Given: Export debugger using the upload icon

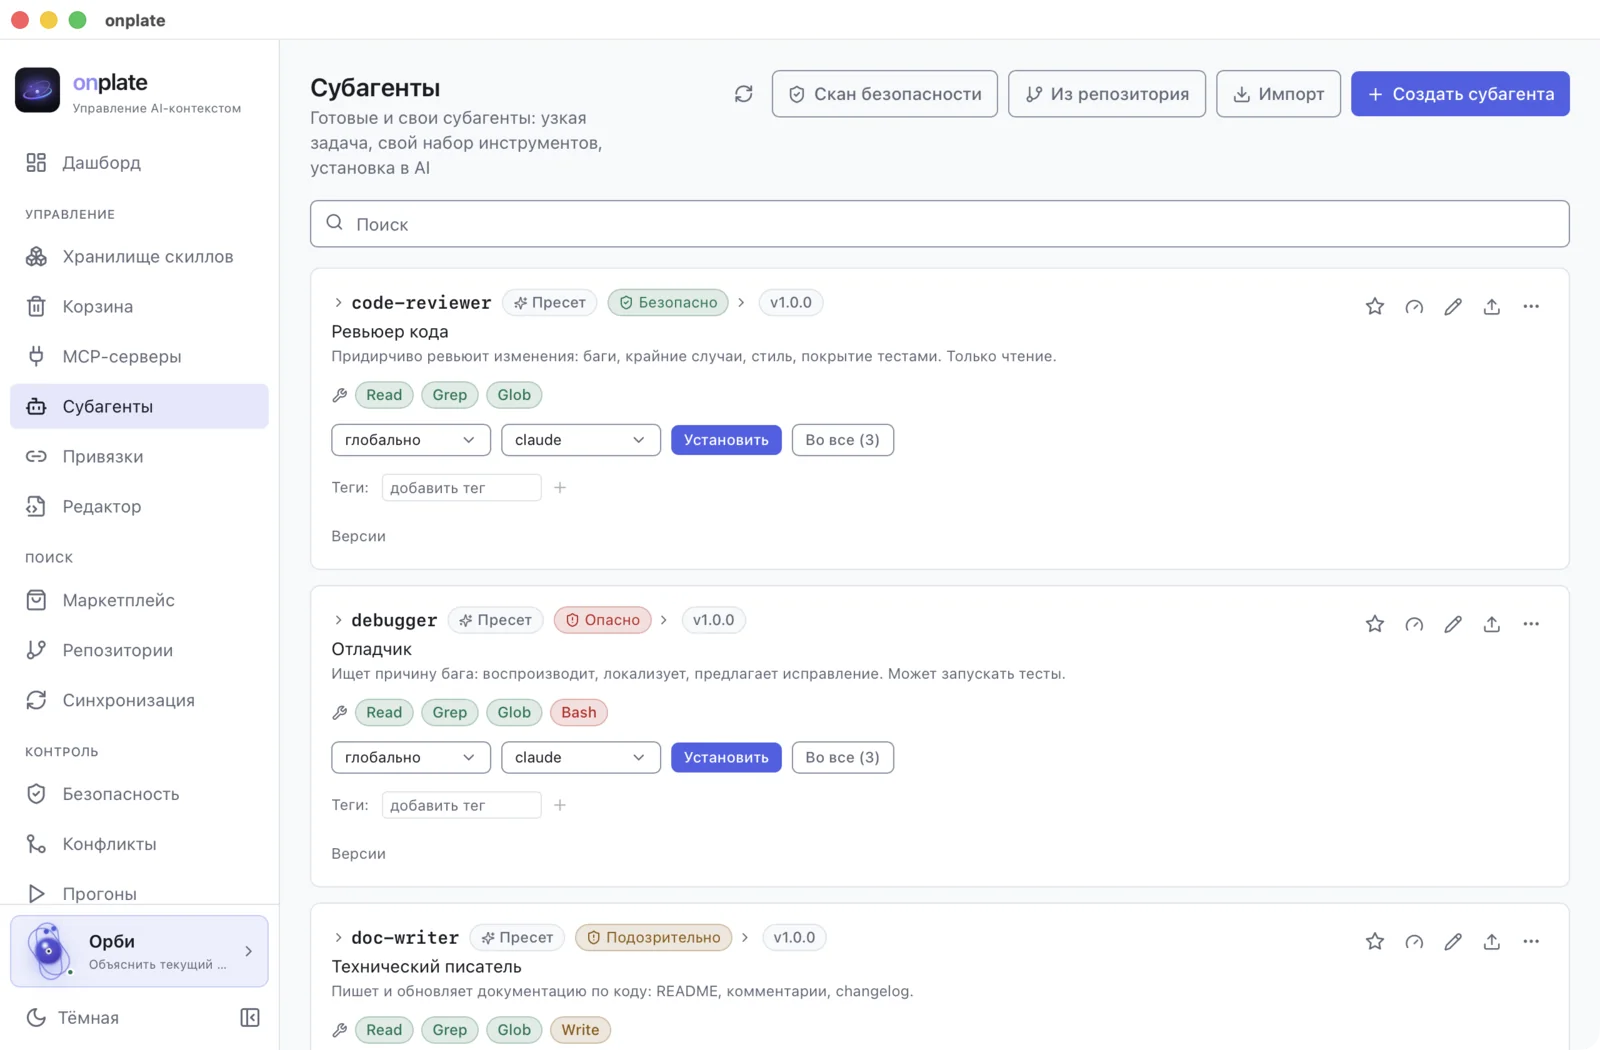Looking at the screenshot, I should click(x=1492, y=624).
